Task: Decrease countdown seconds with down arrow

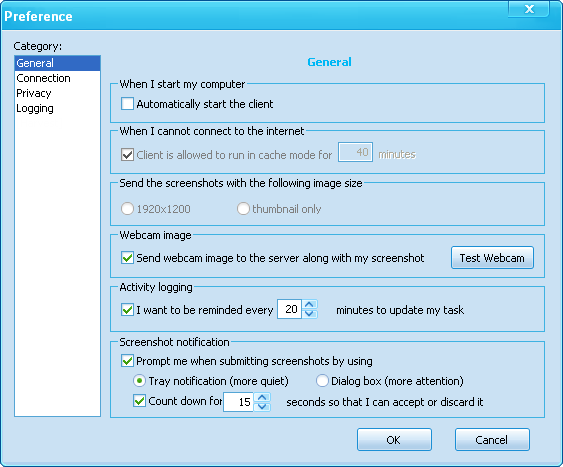Action: [x=262, y=407]
